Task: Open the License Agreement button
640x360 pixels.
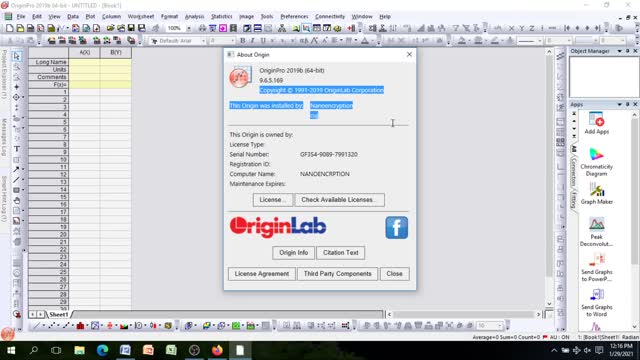Action: [x=262, y=274]
